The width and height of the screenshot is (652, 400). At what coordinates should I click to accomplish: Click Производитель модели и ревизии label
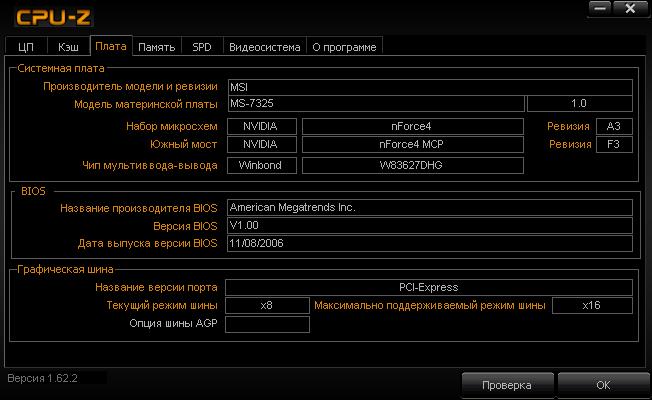pyautogui.click(x=131, y=86)
